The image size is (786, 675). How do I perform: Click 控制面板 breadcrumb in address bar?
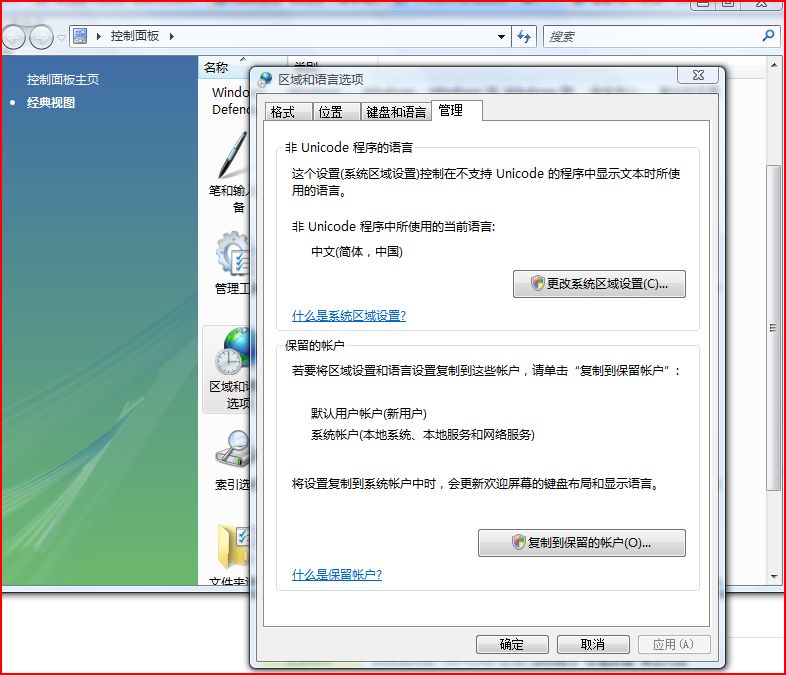pyautogui.click(x=135, y=36)
